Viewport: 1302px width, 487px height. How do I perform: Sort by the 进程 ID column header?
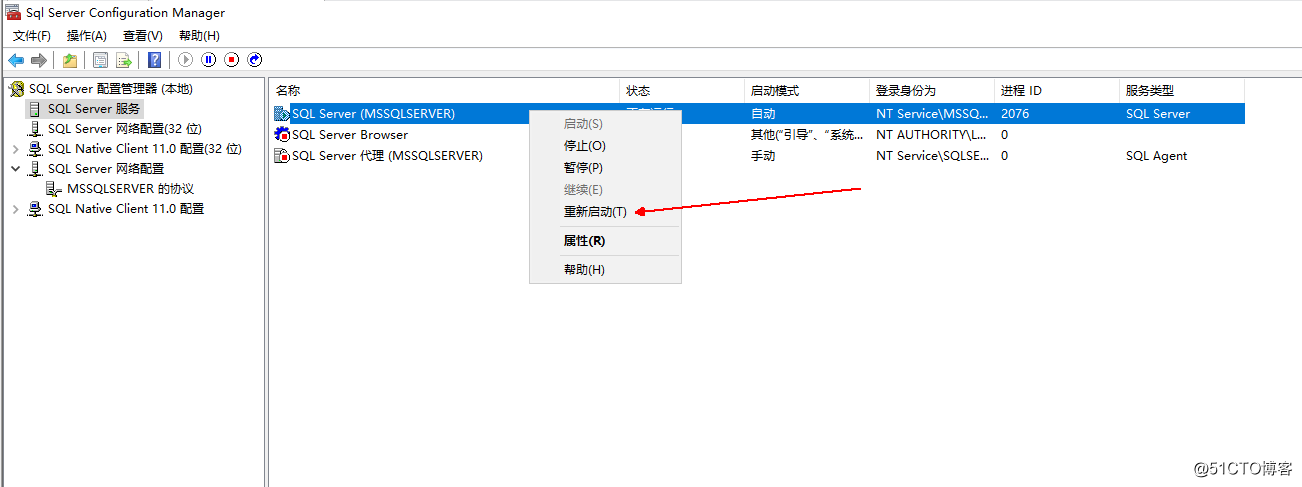point(1057,91)
